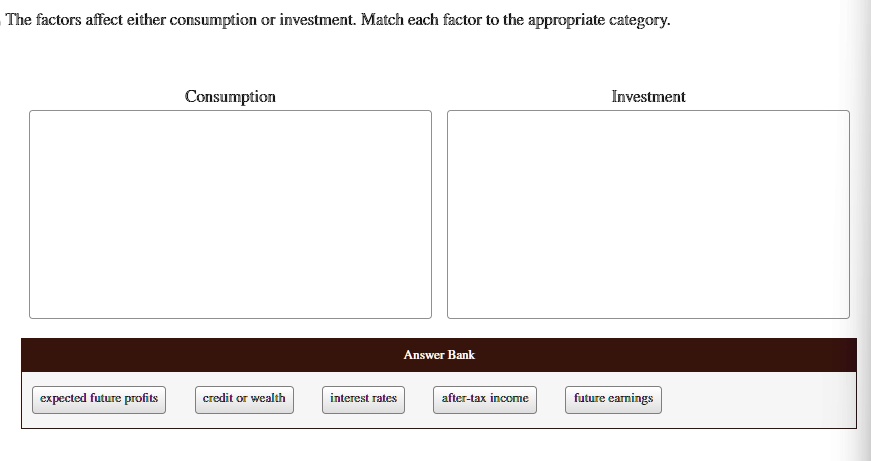Click inside the Investment drop box
This screenshot has width=871, height=461.
[648, 214]
